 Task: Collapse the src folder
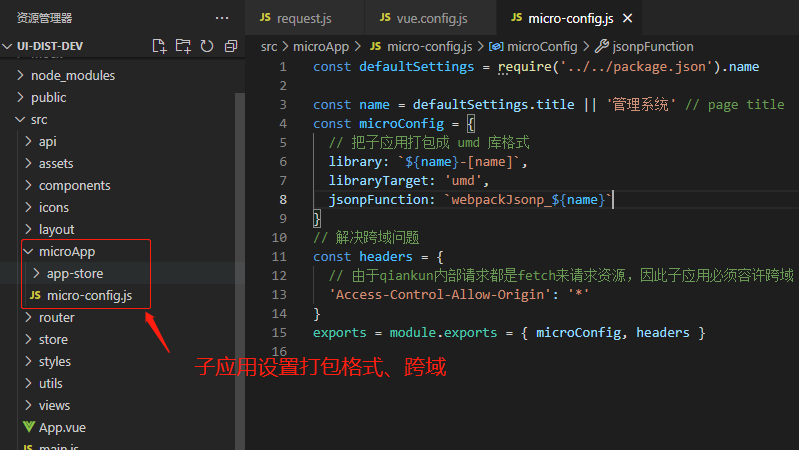(x=38, y=119)
